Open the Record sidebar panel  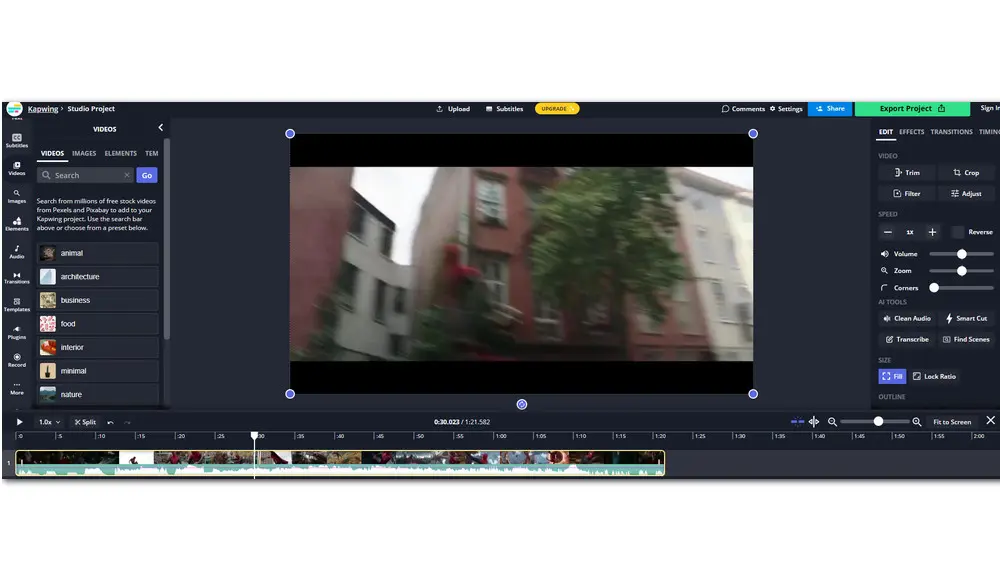(x=17, y=360)
